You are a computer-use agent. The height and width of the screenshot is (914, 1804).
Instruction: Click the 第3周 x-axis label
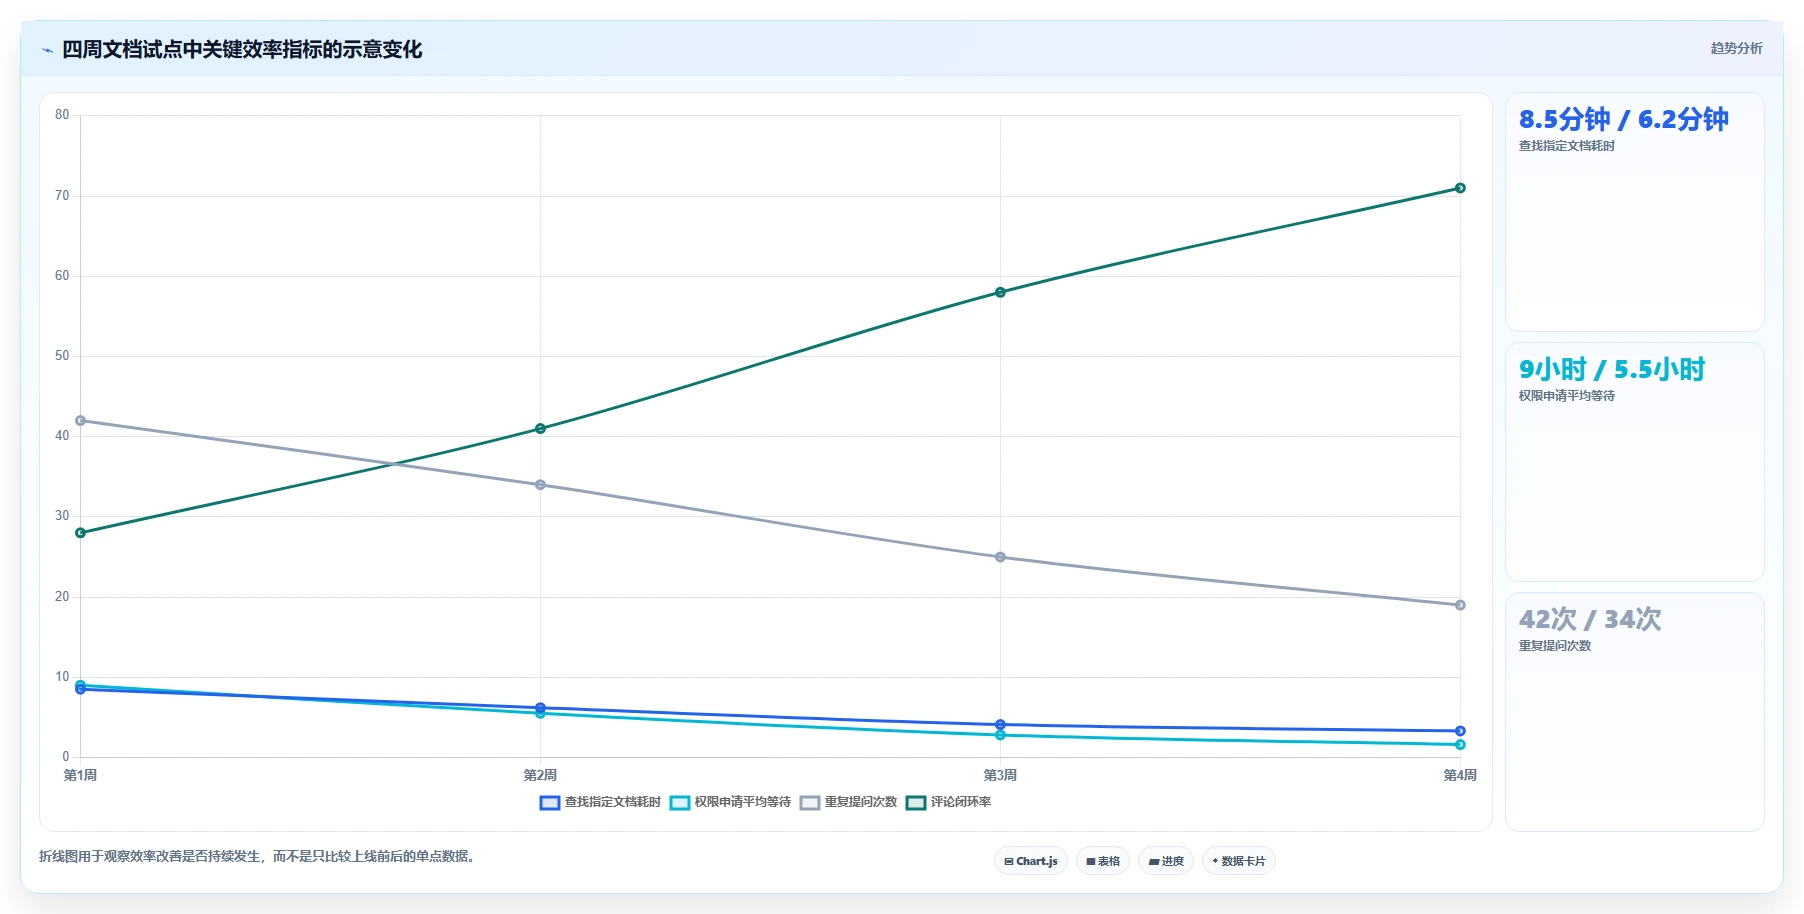[1000, 776]
